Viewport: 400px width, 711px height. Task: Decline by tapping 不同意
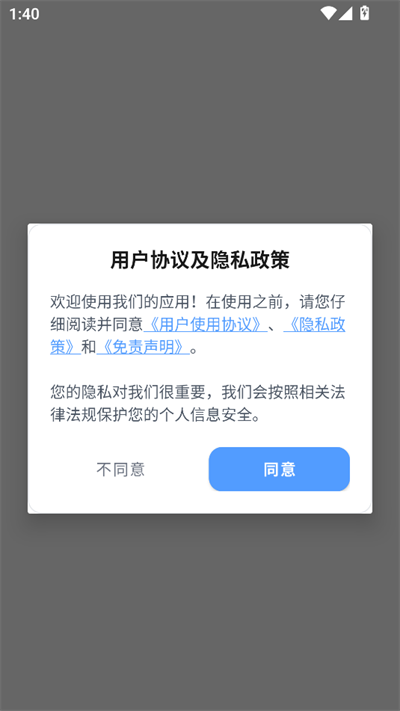[121, 469]
